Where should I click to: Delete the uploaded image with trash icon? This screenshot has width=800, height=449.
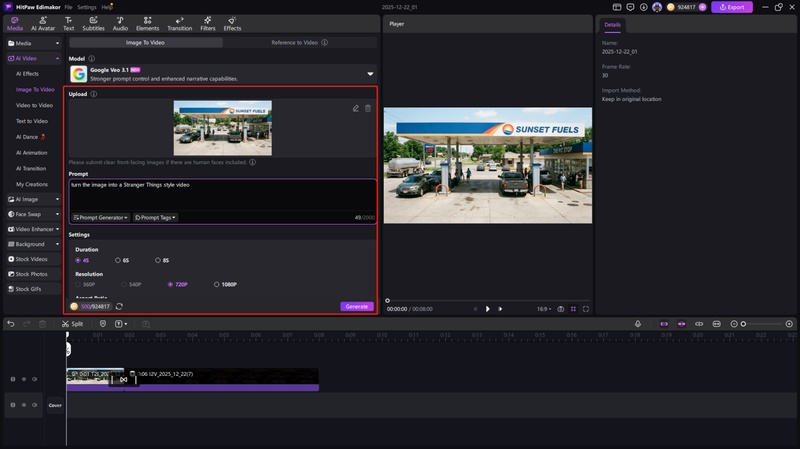[x=368, y=108]
